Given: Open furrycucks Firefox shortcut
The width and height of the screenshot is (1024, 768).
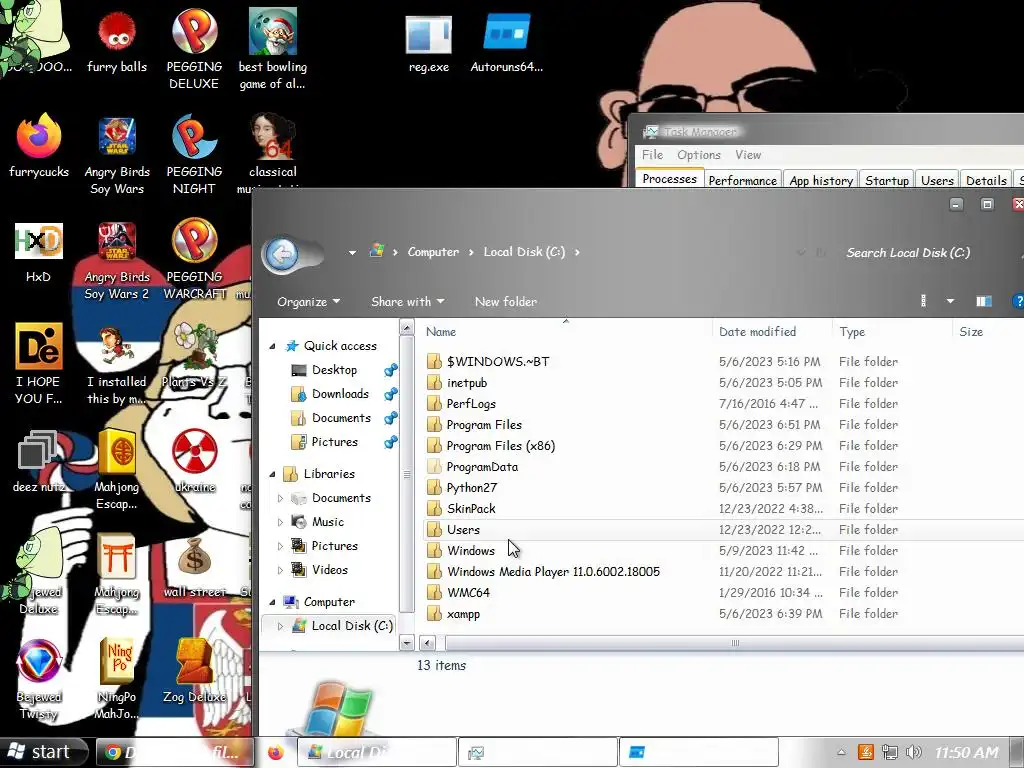Looking at the screenshot, I should coord(39,146).
